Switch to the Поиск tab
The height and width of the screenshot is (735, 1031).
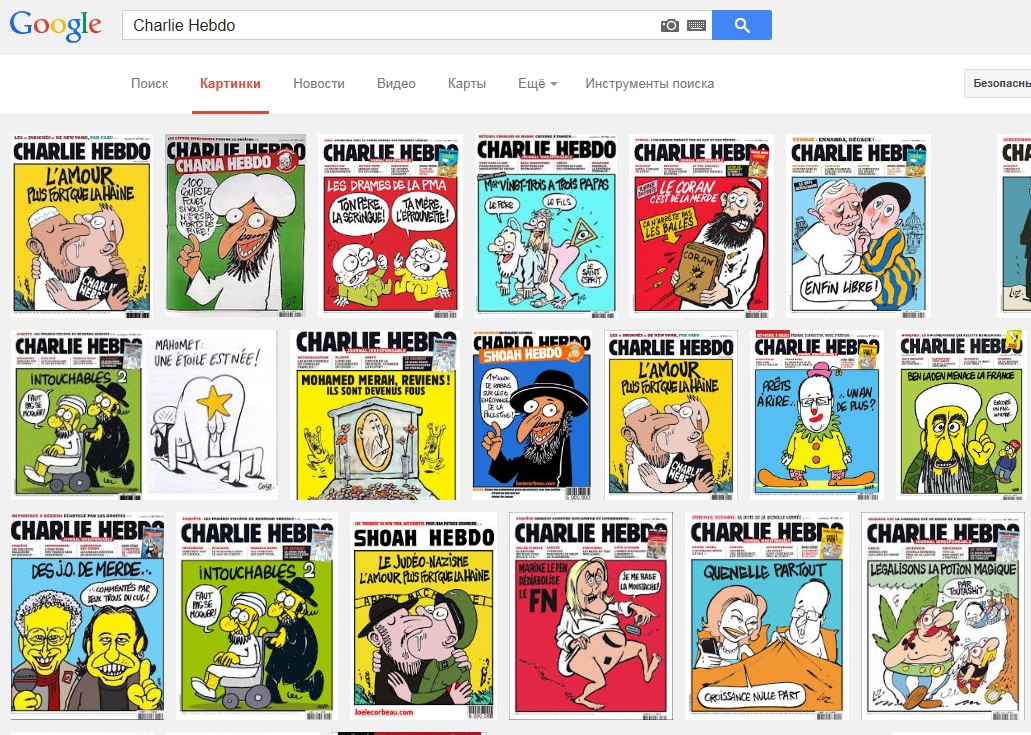click(149, 83)
